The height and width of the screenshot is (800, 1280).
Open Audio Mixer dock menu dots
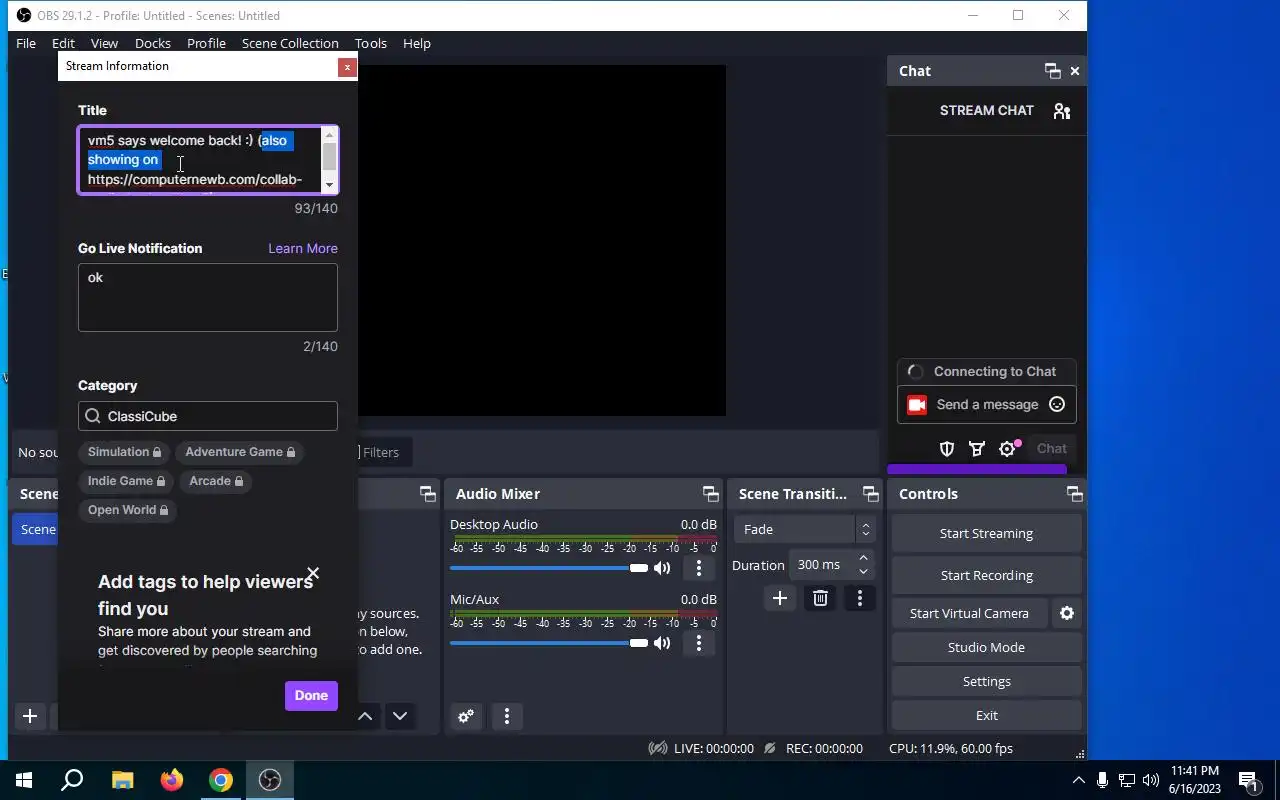(507, 716)
